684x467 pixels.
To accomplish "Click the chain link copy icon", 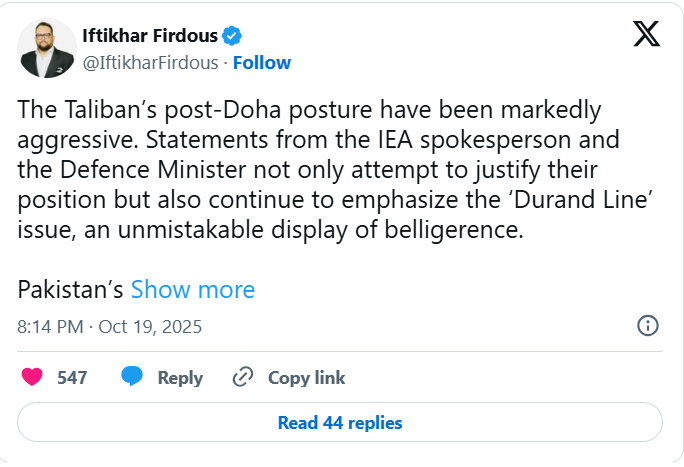I will 242,377.
